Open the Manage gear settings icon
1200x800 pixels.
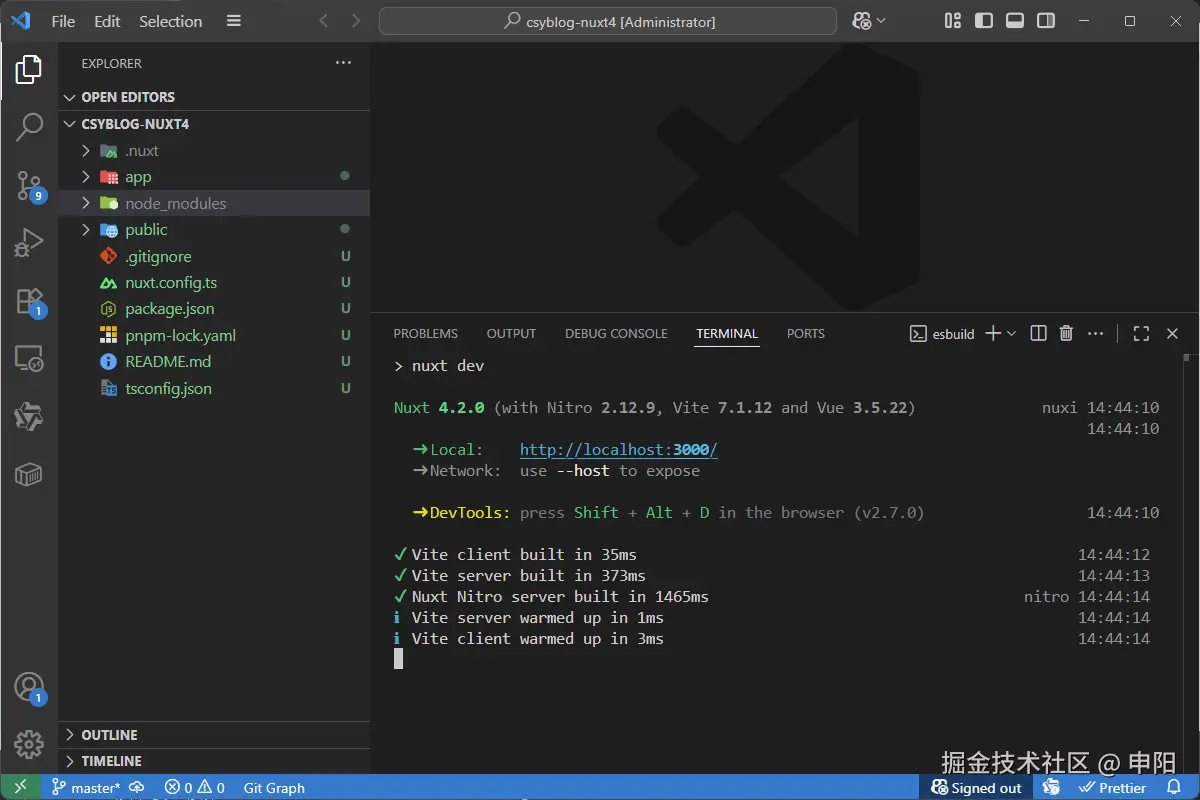point(29,744)
